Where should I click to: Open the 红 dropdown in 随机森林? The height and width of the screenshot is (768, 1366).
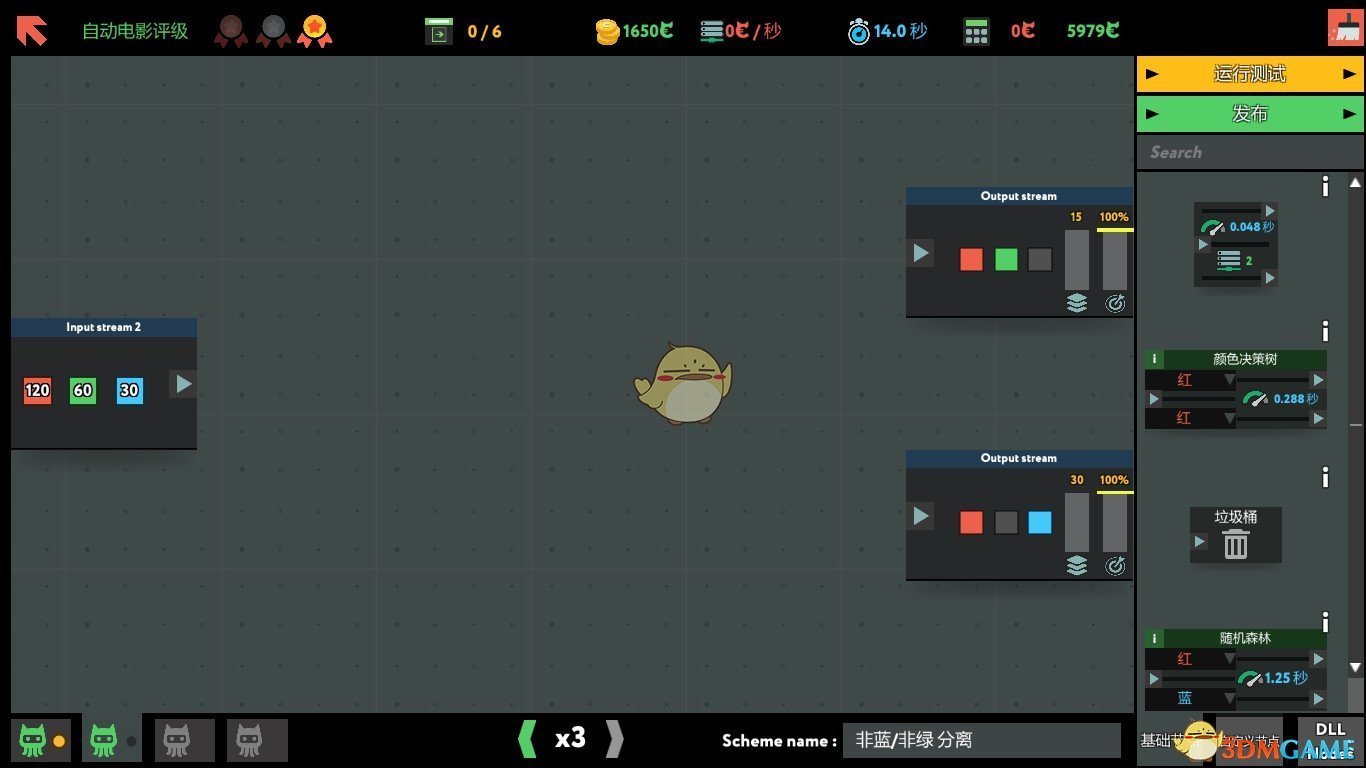pyautogui.click(x=1190, y=659)
